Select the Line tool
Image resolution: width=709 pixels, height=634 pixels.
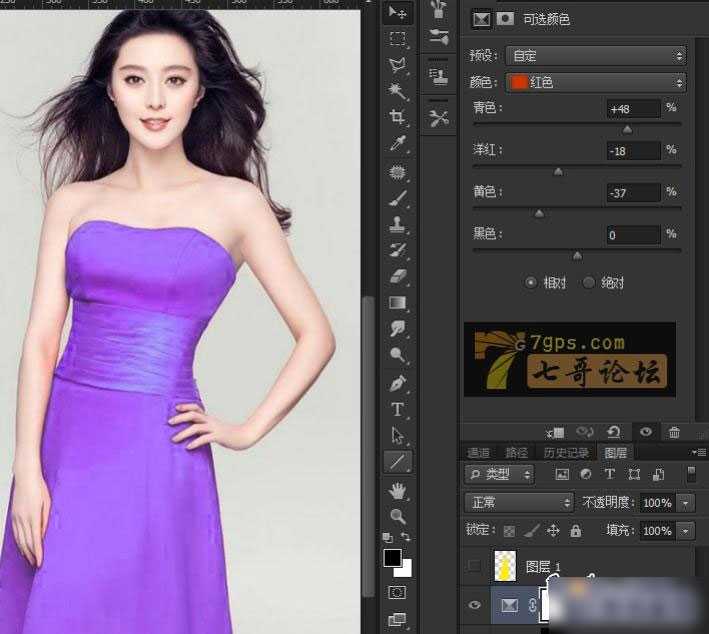(397, 462)
